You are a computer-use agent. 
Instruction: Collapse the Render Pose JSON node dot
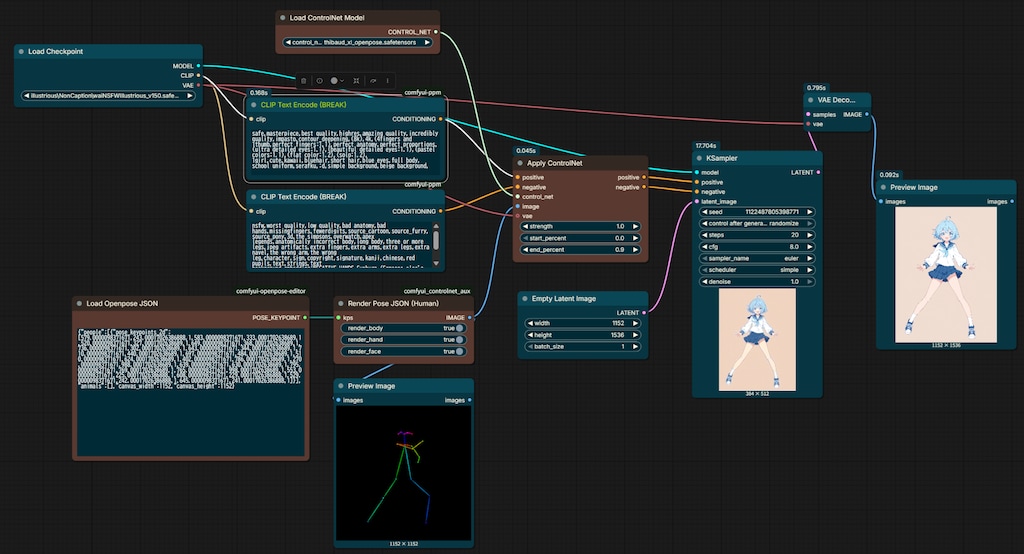tap(340, 304)
